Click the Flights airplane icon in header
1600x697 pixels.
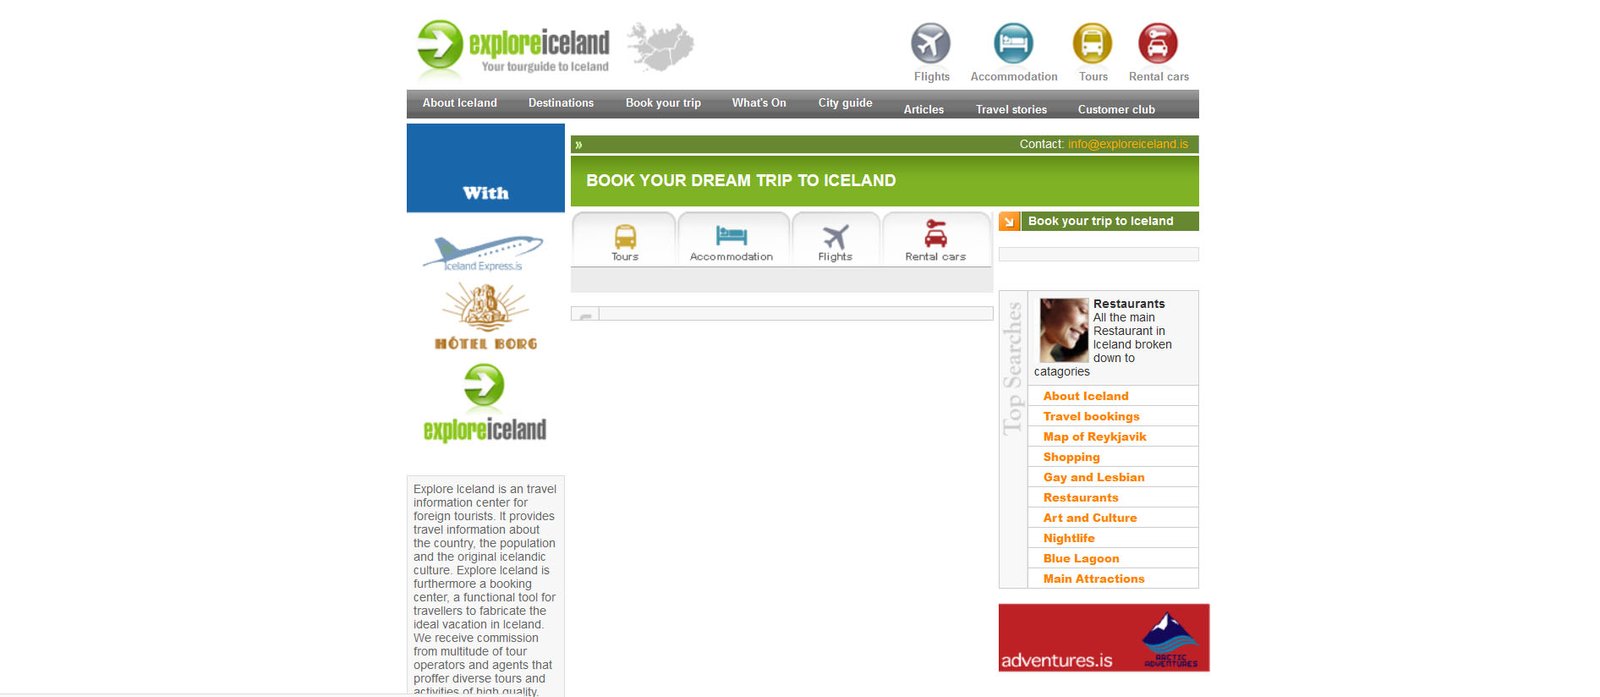930,44
